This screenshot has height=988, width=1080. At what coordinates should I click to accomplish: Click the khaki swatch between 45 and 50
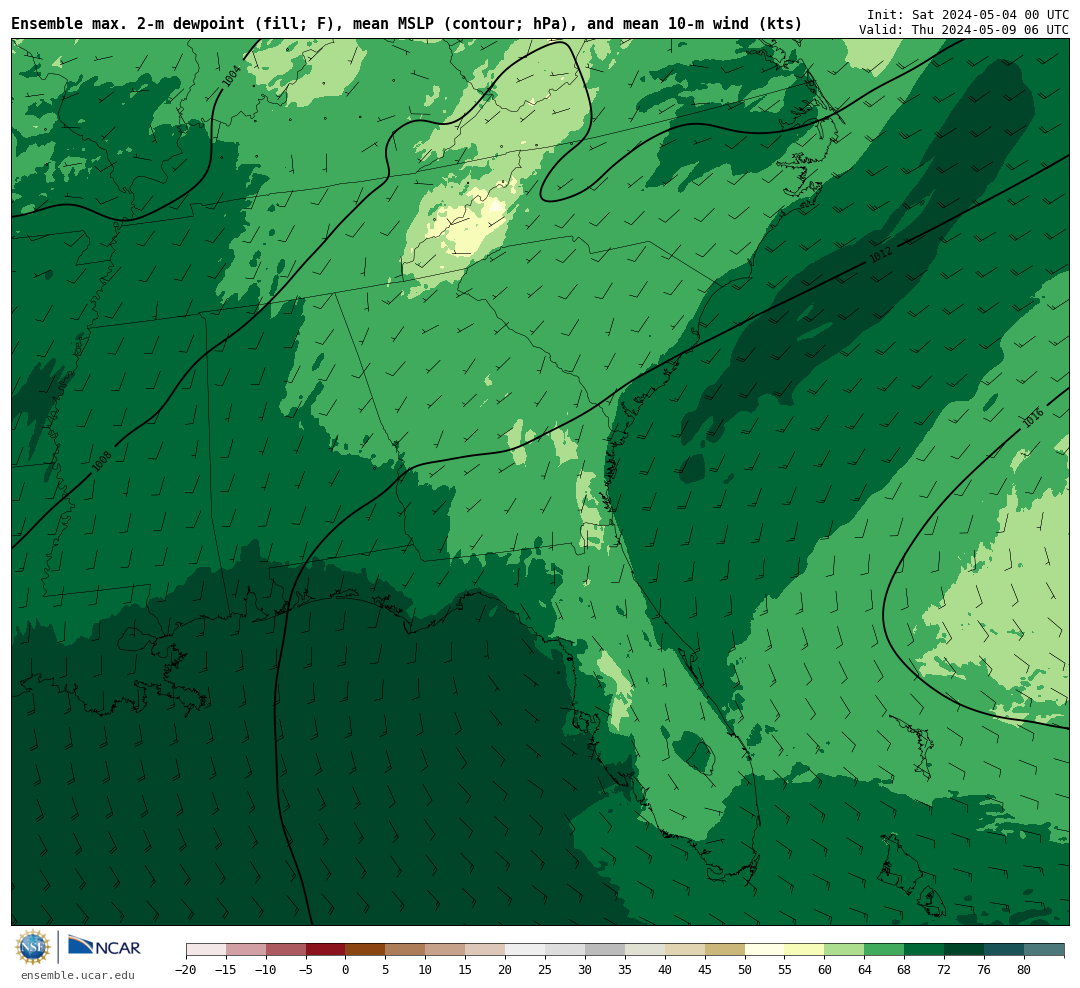[725, 950]
